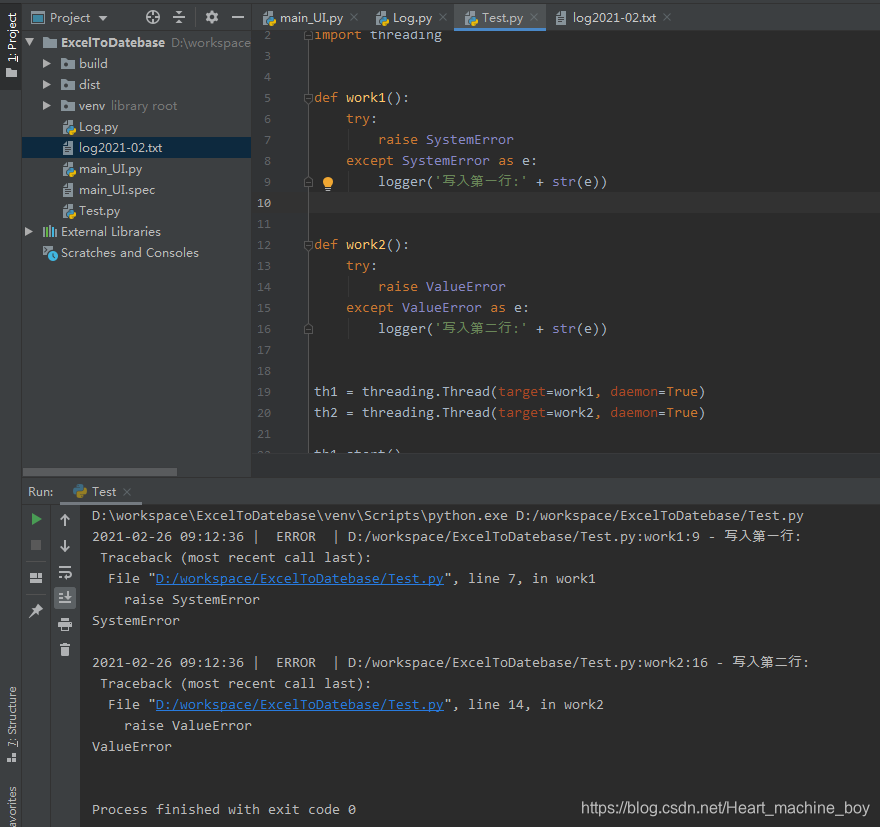This screenshot has width=880, height=827.
Task: Open Test.py link in work2 traceback
Action: (x=300, y=705)
